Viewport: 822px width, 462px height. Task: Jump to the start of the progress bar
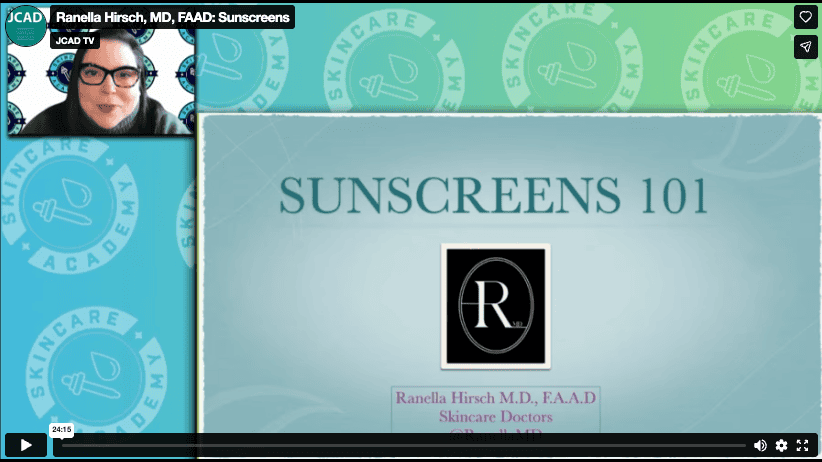[63, 446]
